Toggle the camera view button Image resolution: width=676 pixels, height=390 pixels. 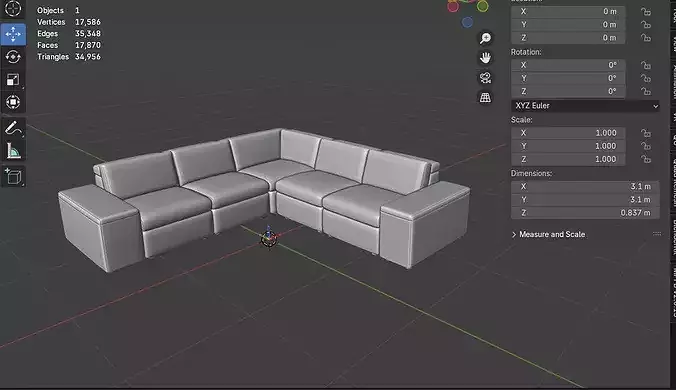point(485,78)
